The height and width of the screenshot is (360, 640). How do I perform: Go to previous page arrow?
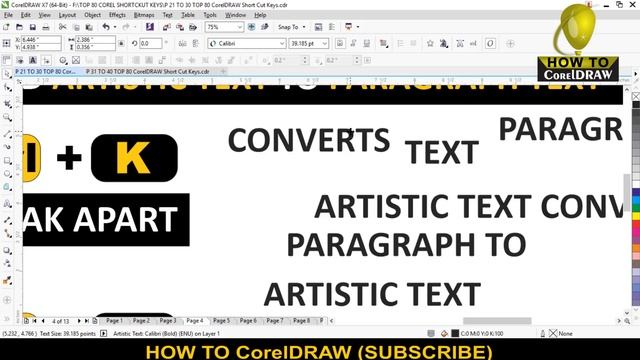42,321
